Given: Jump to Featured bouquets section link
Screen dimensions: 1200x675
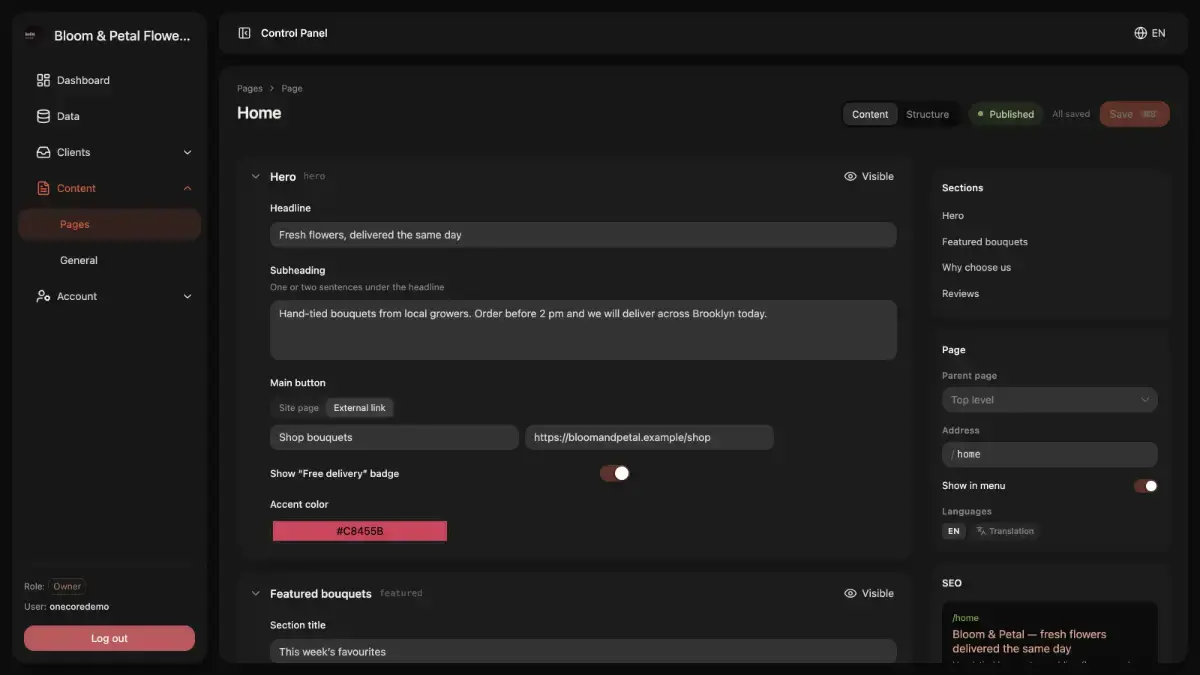Looking at the screenshot, I should tap(985, 242).
